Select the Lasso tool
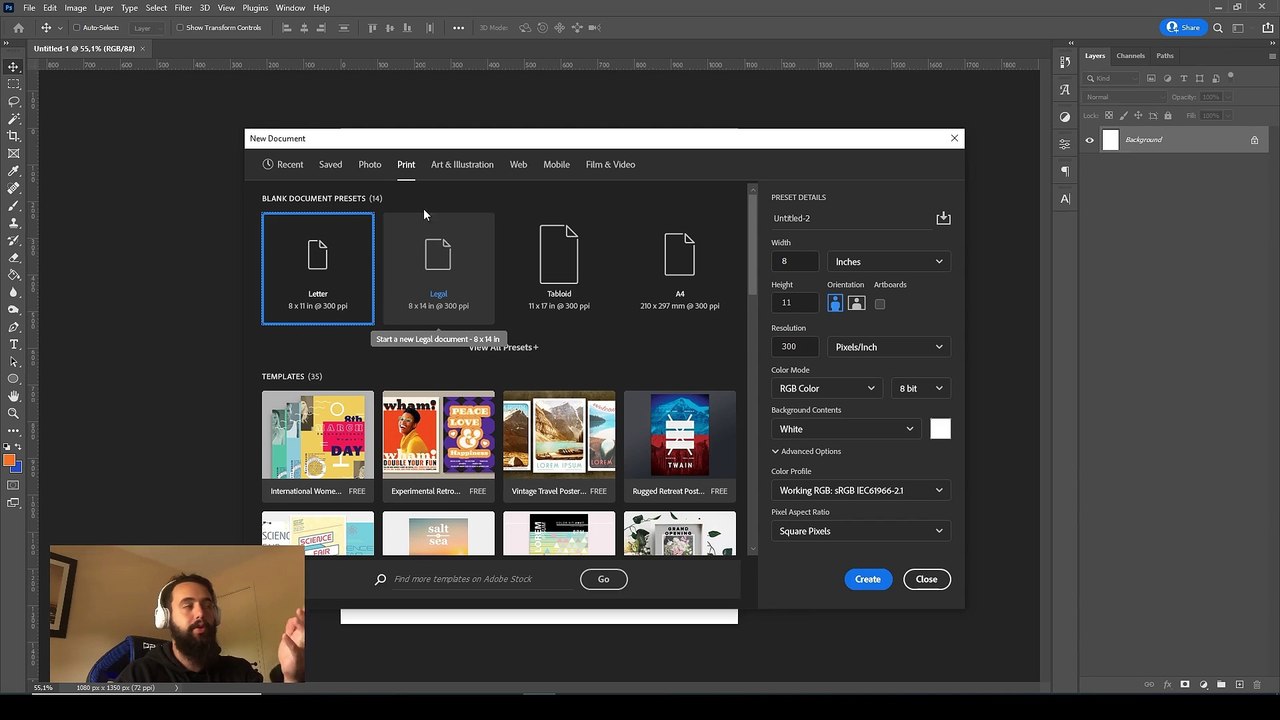 pyautogui.click(x=13, y=101)
